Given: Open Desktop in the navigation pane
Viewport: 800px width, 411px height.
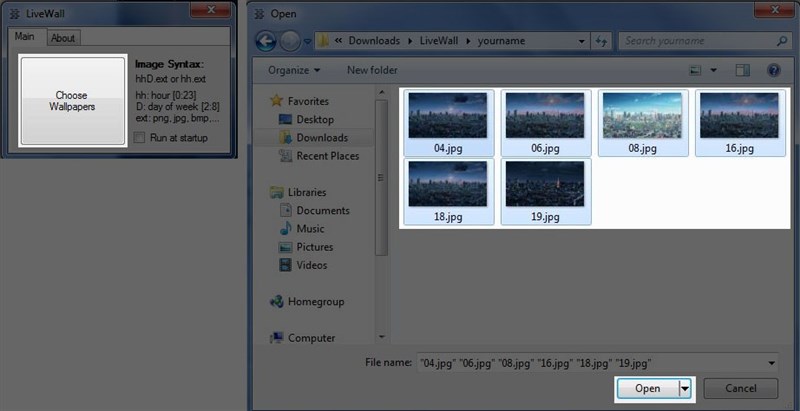Looking at the screenshot, I should (x=315, y=119).
